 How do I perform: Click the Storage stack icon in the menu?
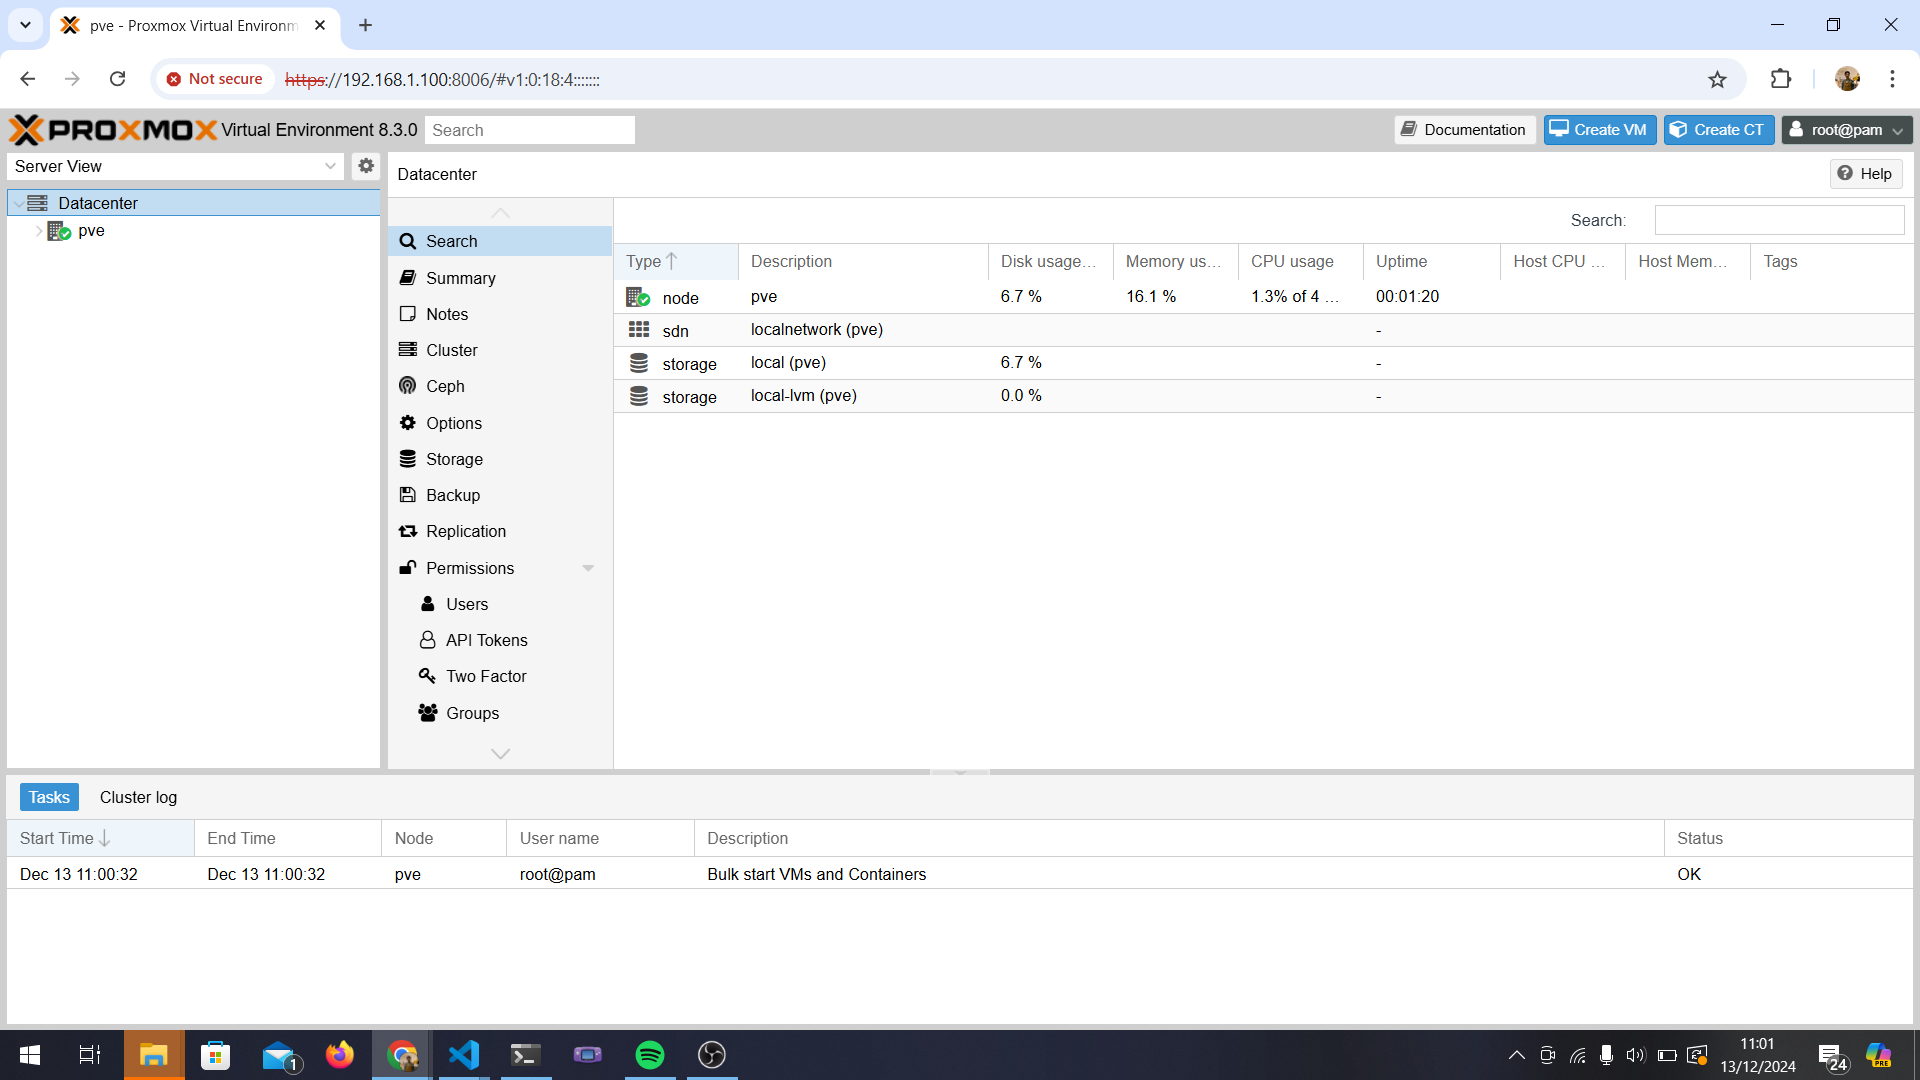click(408, 459)
